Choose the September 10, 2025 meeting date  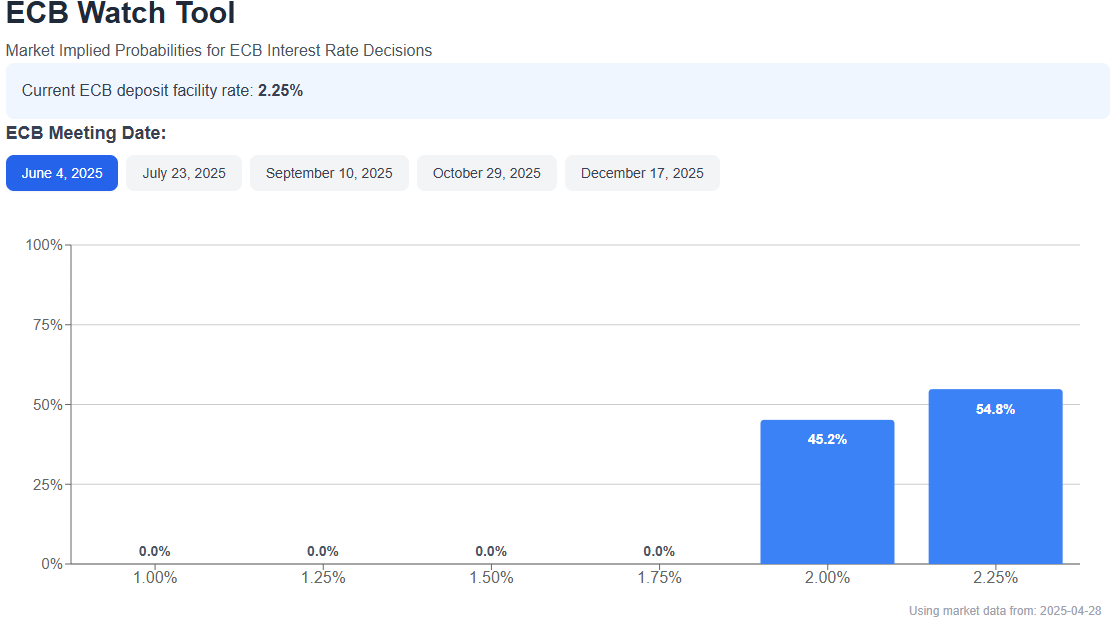pyautogui.click(x=329, y=173)
